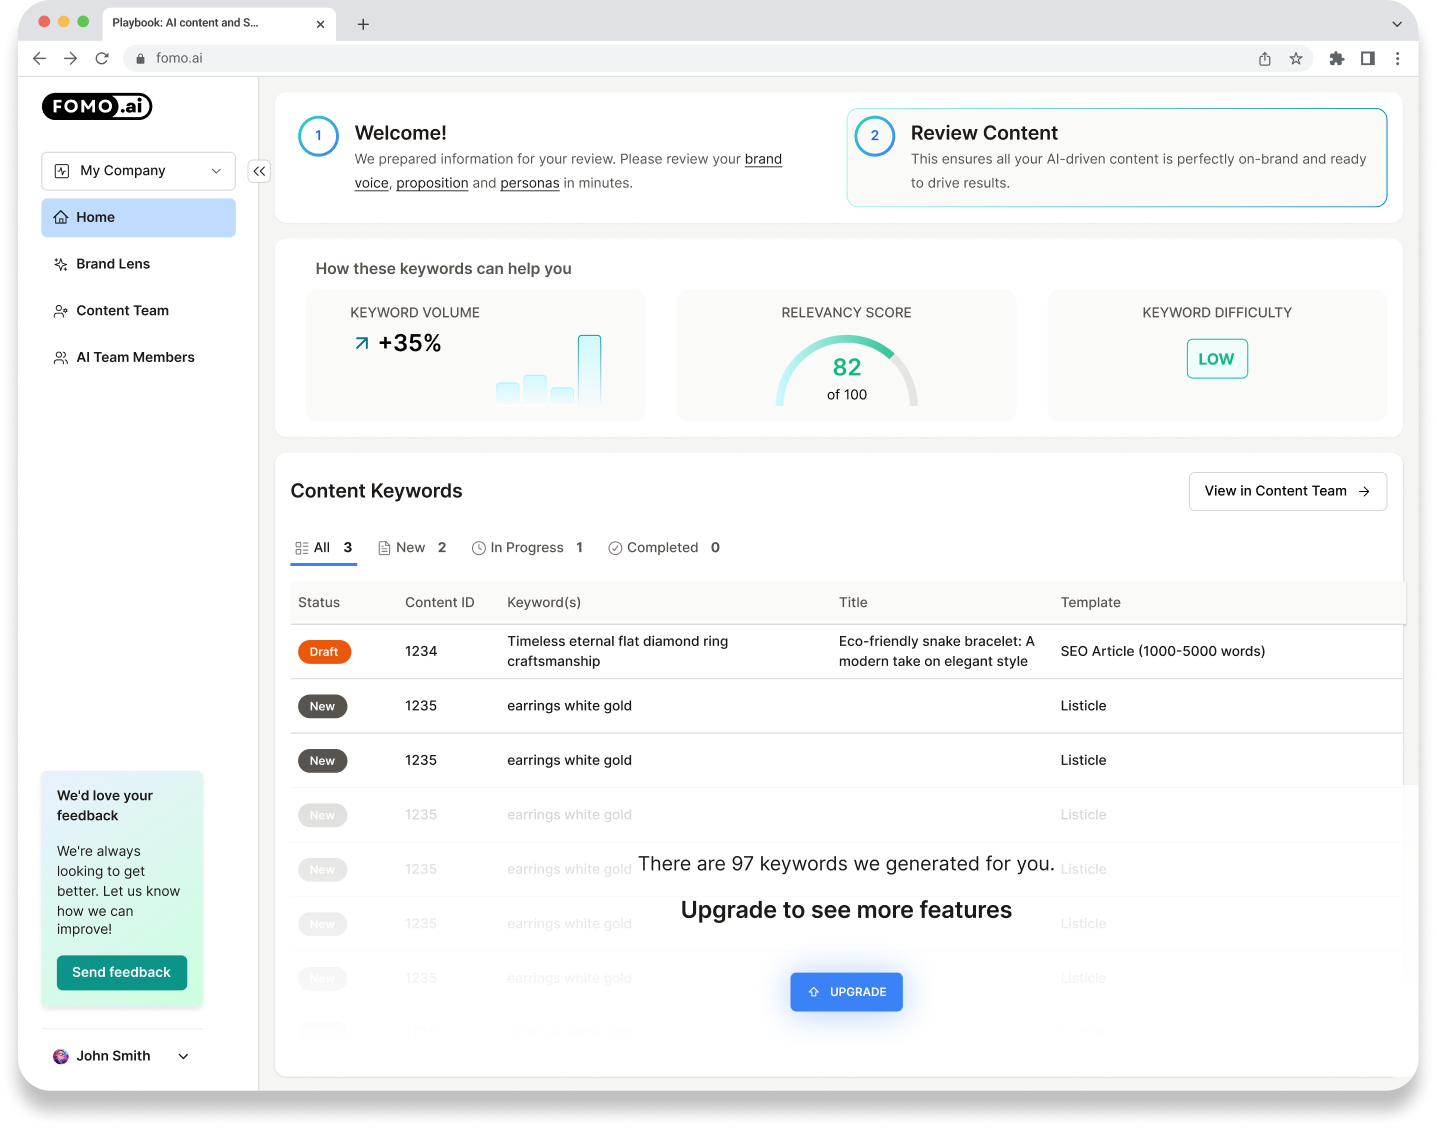Click the share icon in the address bar

[1264, 58]
